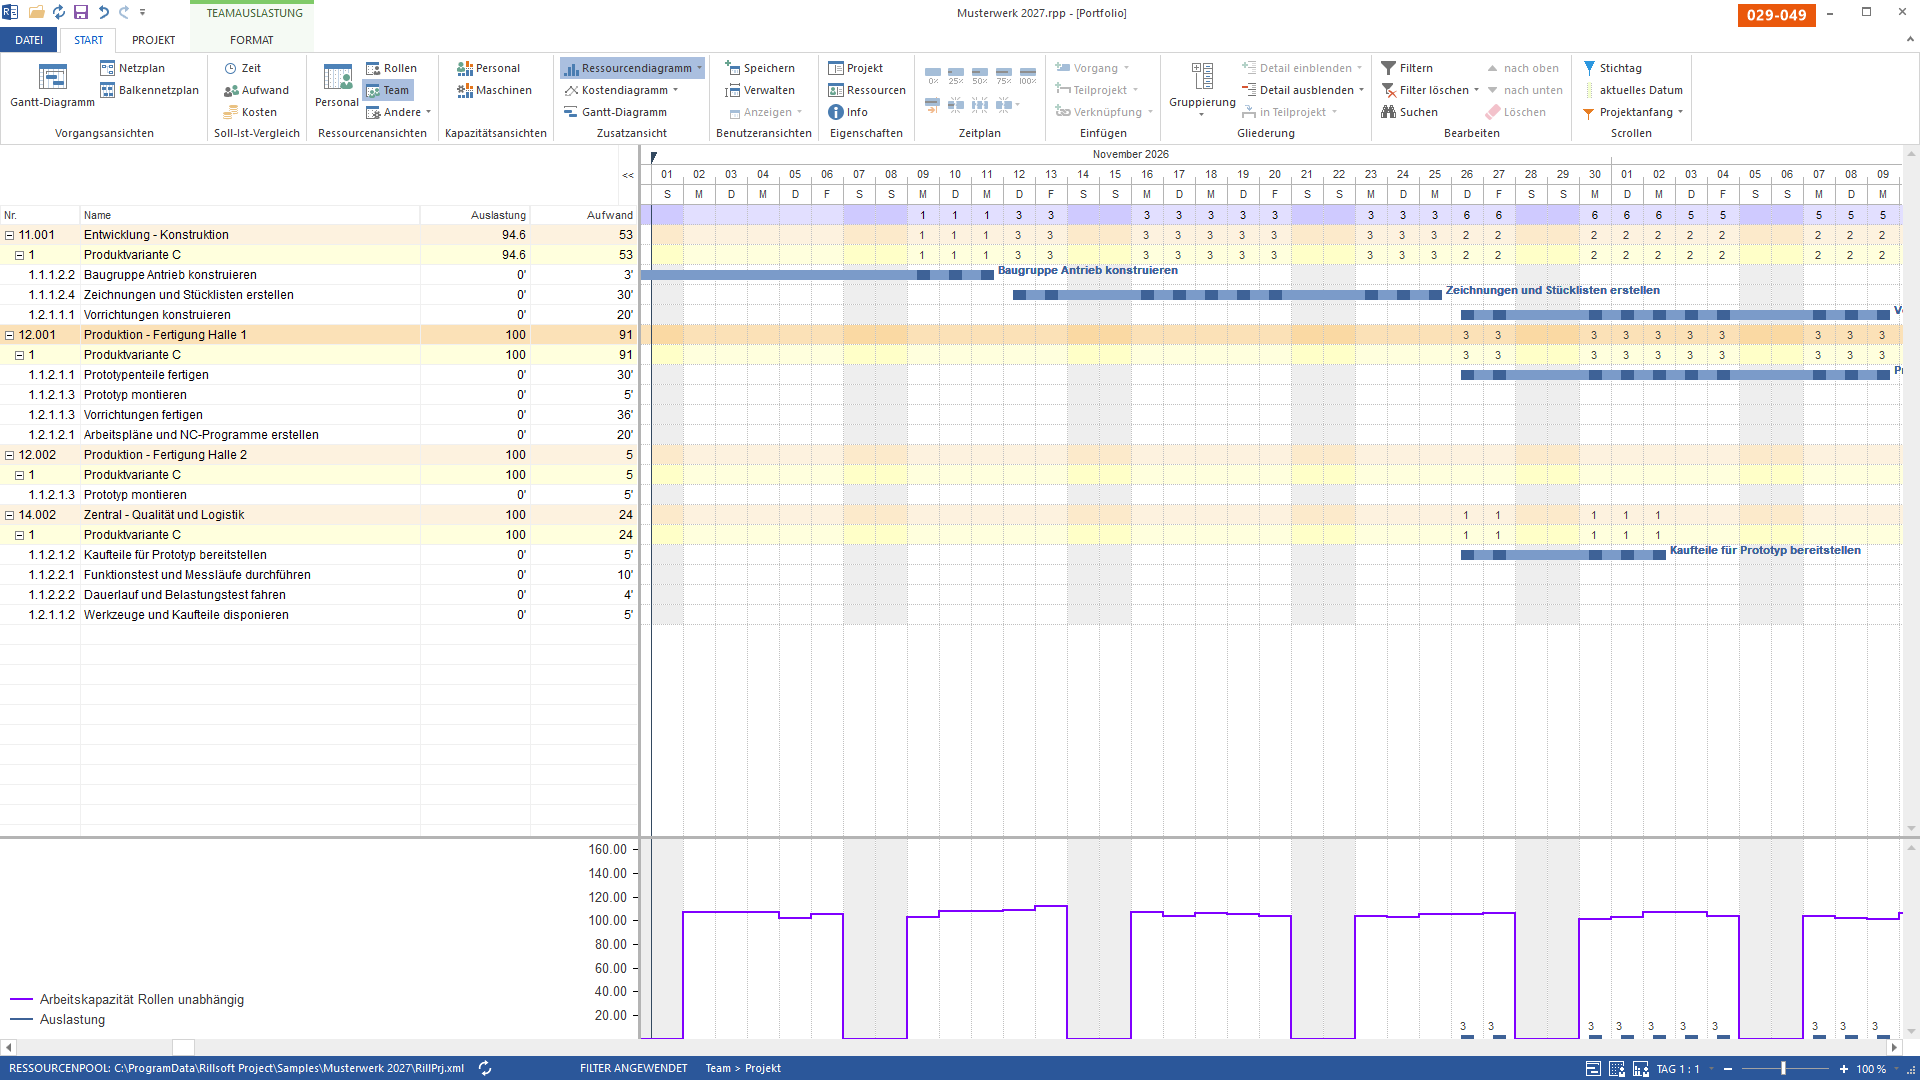Switch to Netzplan view
The height and width of the screenshot is (1080, 1920).
(x=132, y=68)
